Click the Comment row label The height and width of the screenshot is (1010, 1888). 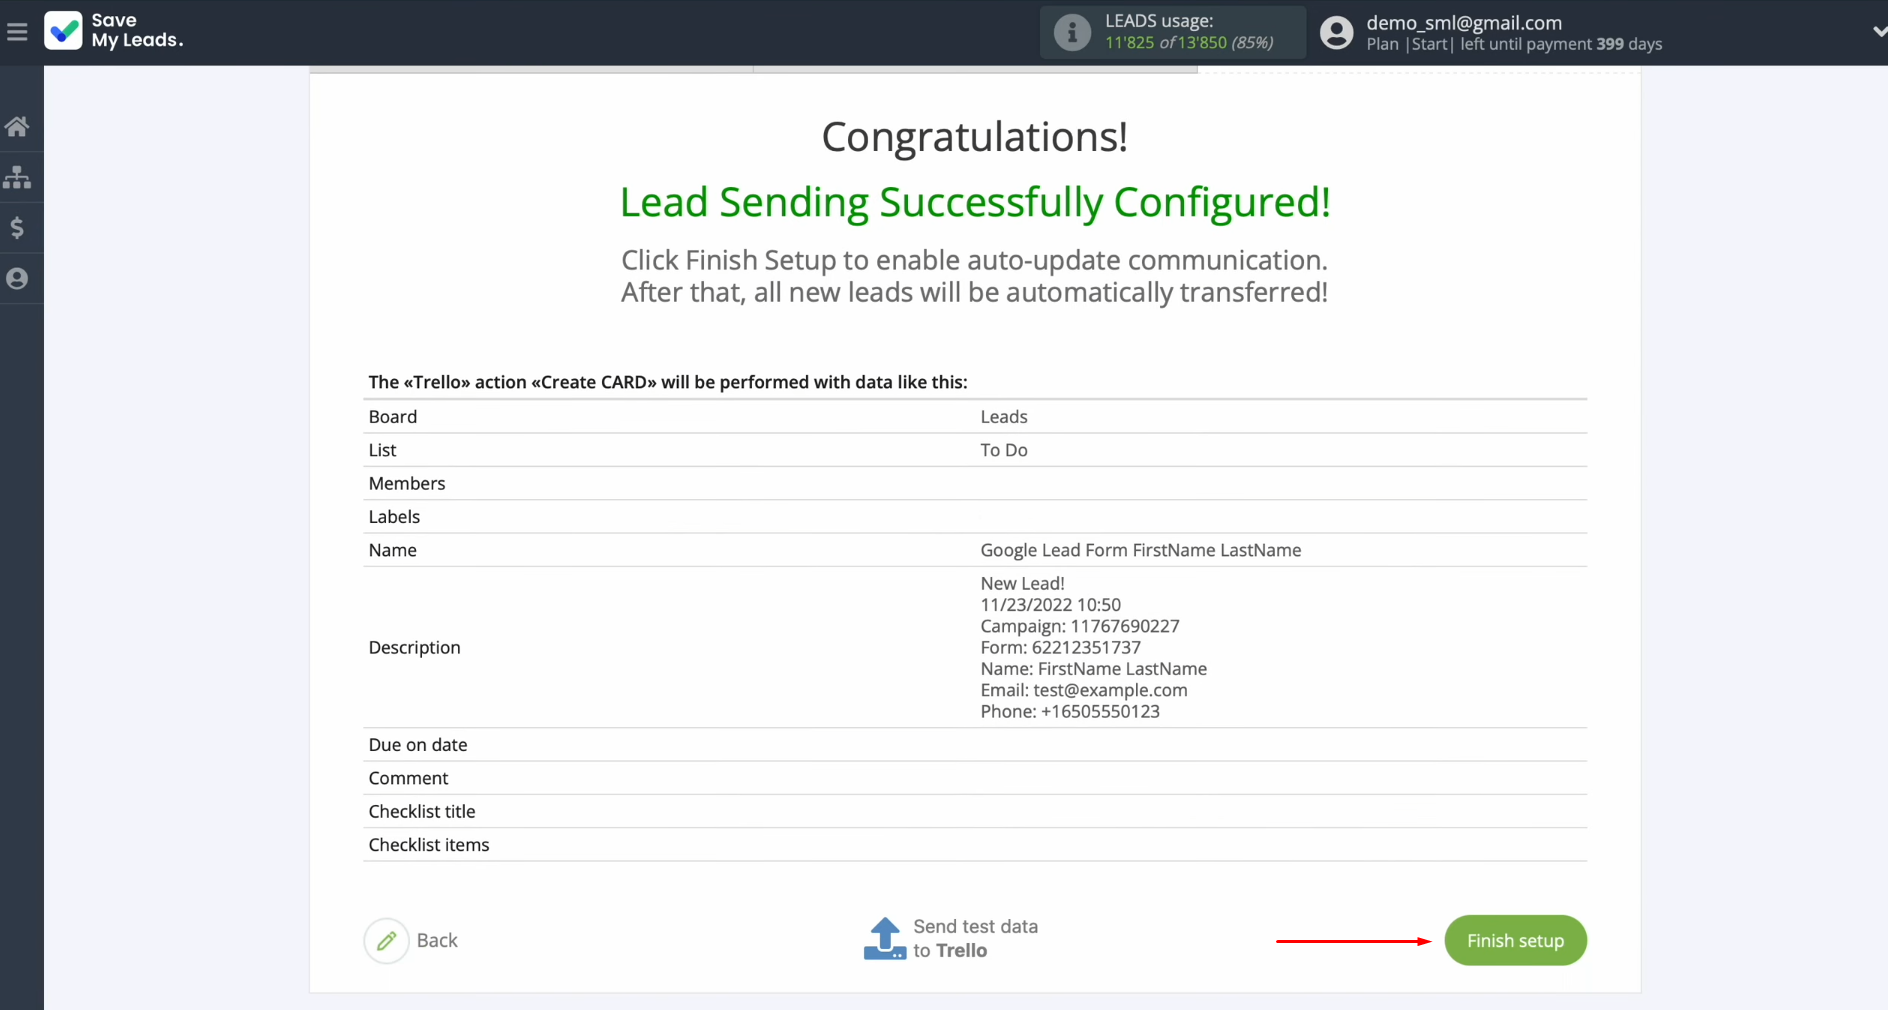click(408, 778)
